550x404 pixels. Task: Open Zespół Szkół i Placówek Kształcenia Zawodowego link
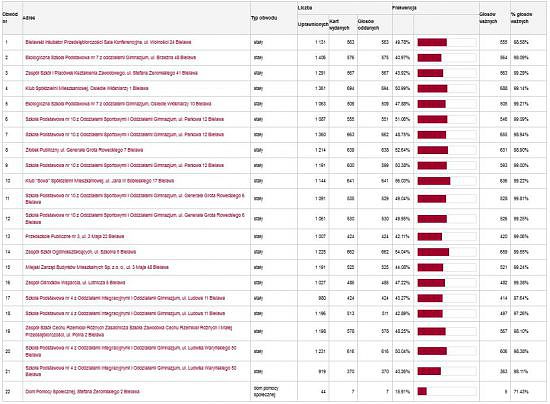[x=112, y=73]
